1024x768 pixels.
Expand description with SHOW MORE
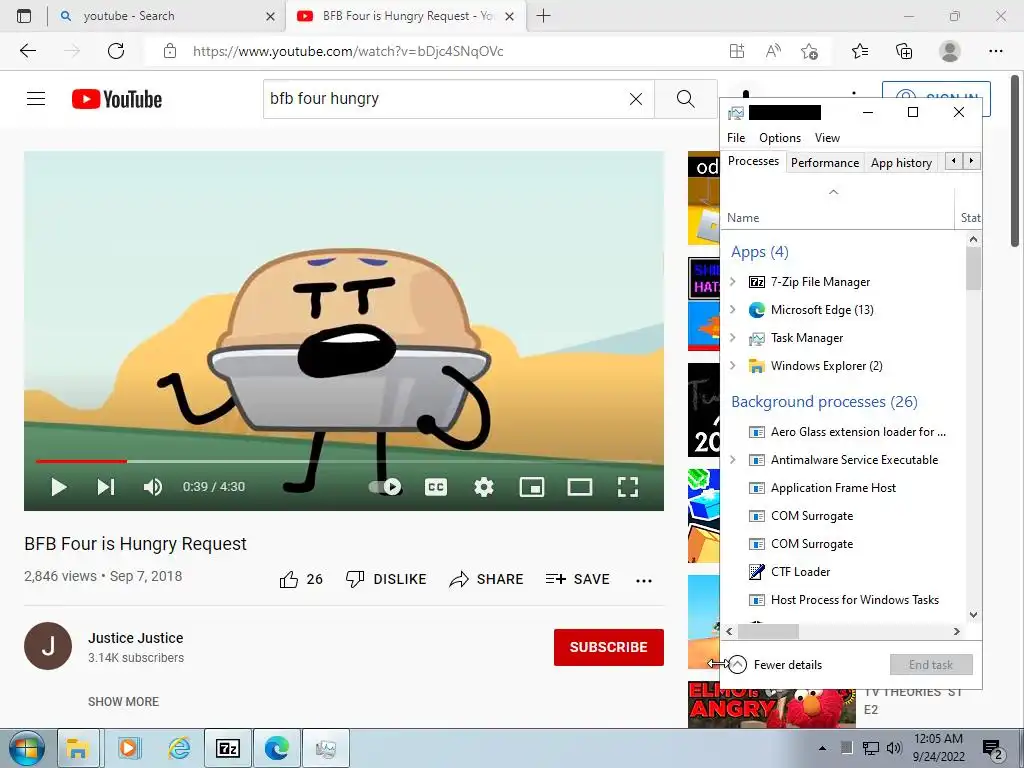pos(123,701)
